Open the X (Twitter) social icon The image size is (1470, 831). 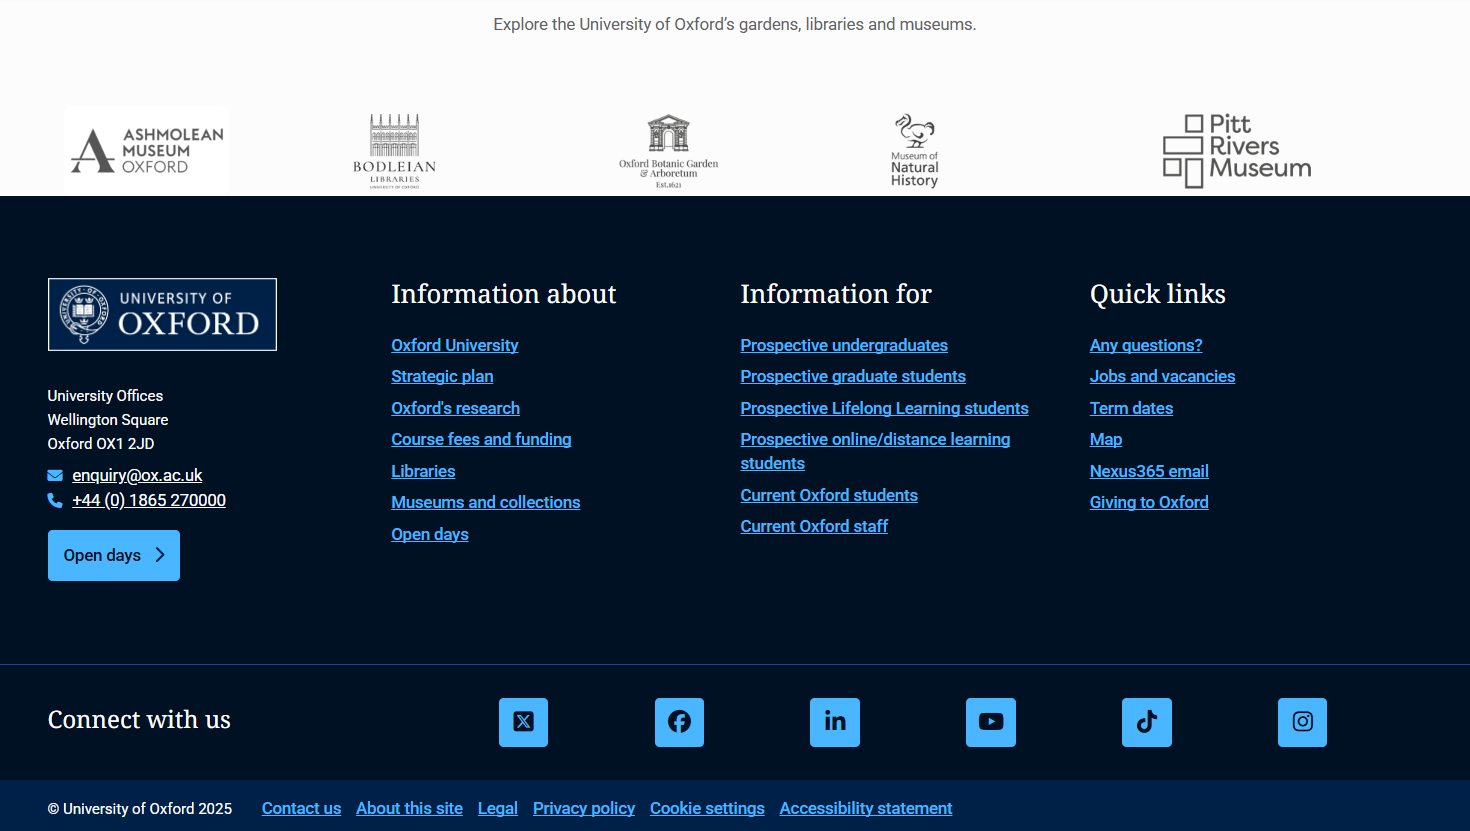[x=523, y=722]
